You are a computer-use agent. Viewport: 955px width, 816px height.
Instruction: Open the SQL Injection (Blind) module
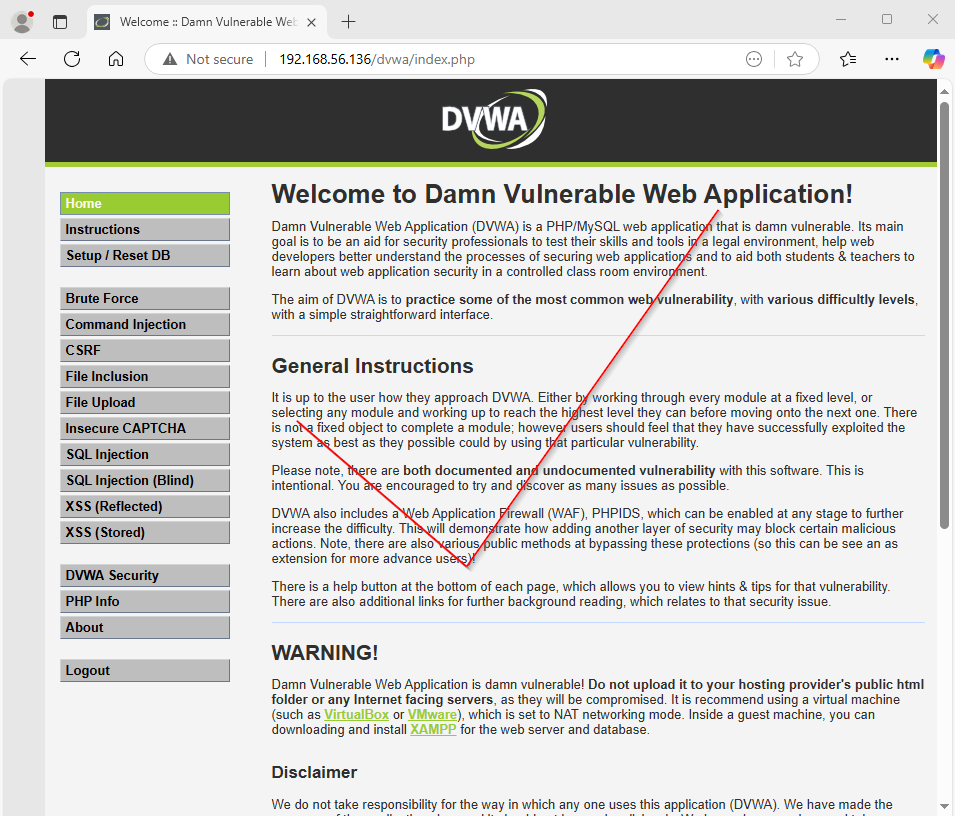[x=145, y=480]
